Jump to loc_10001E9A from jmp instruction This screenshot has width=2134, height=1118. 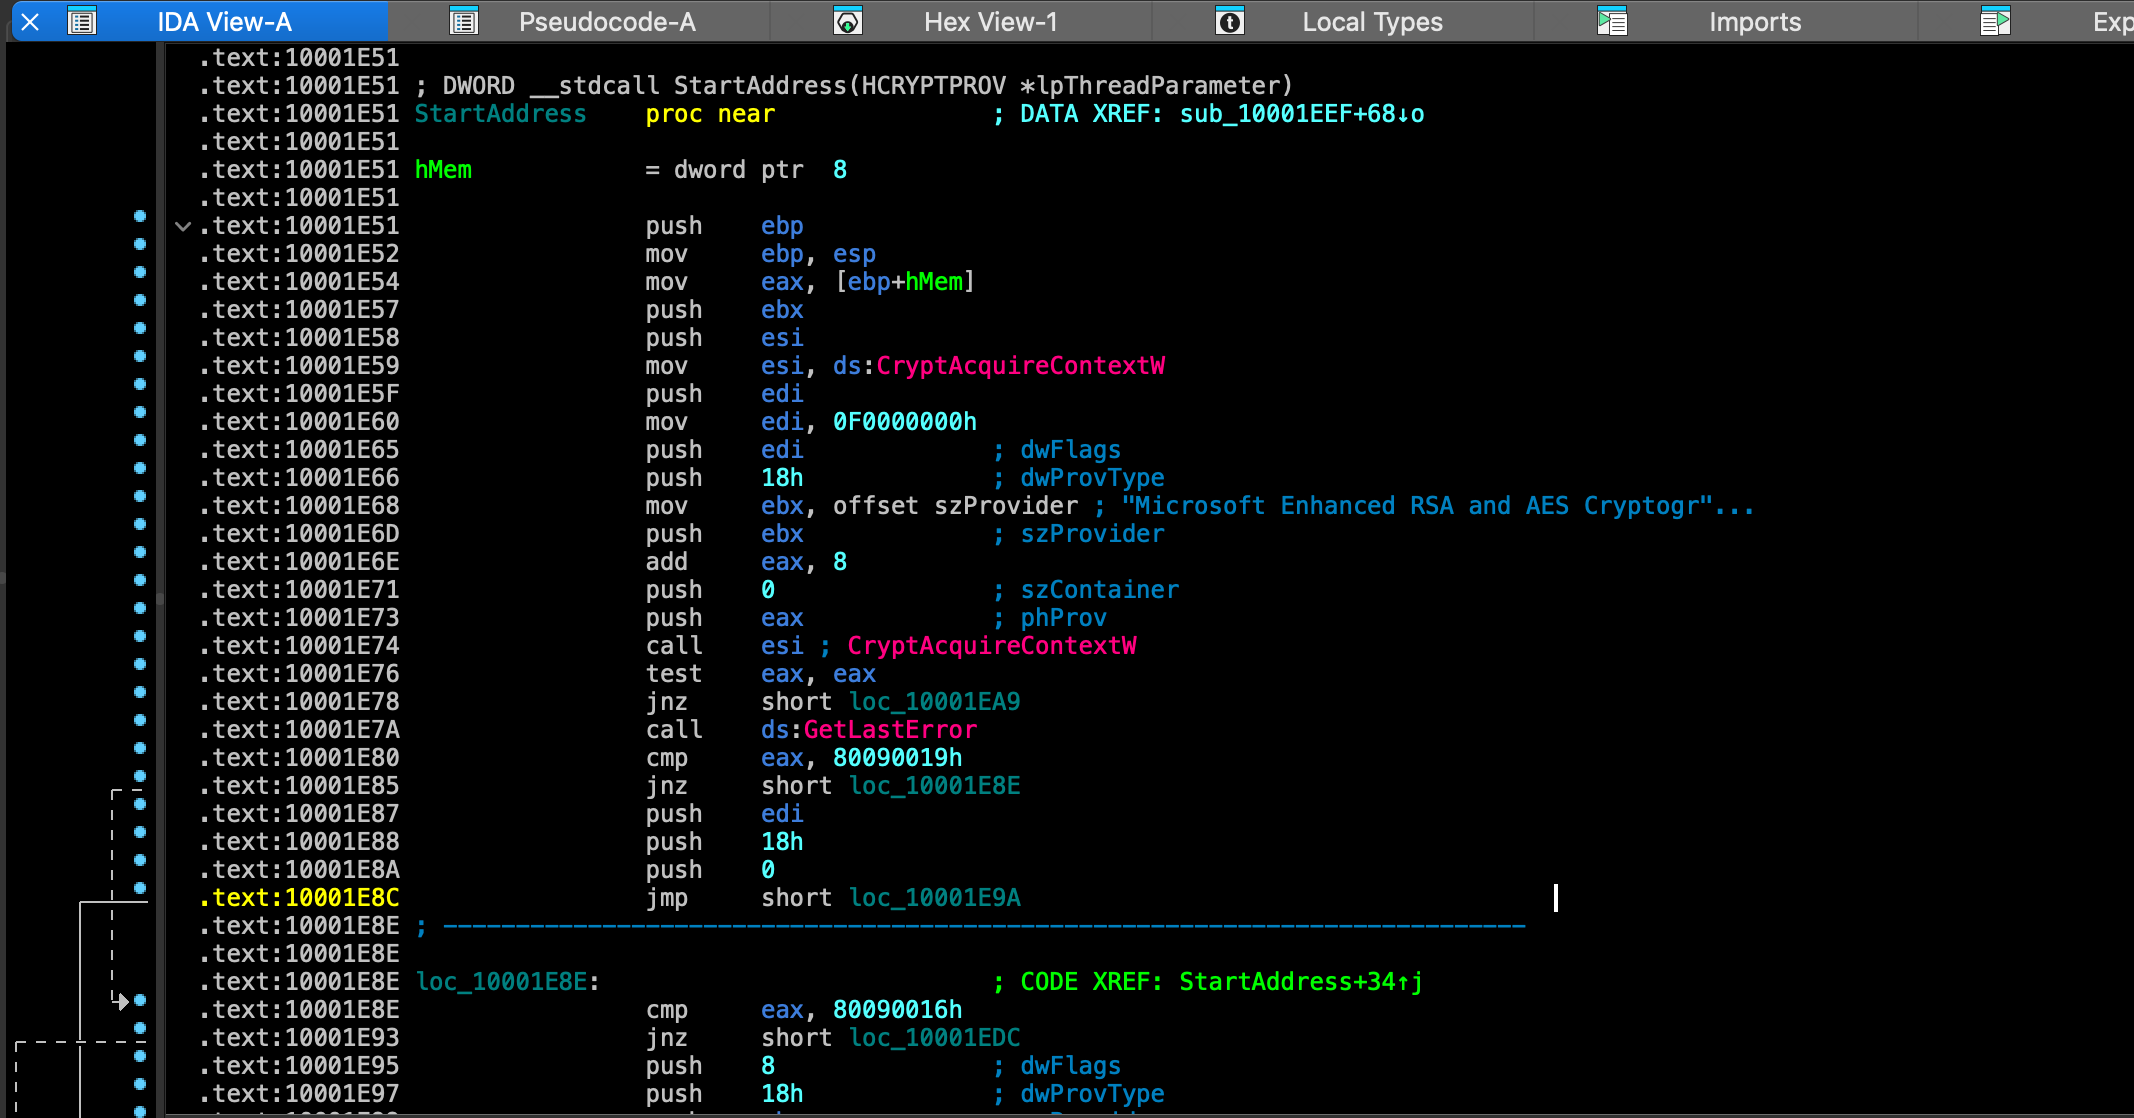click(x=934, y=898)
